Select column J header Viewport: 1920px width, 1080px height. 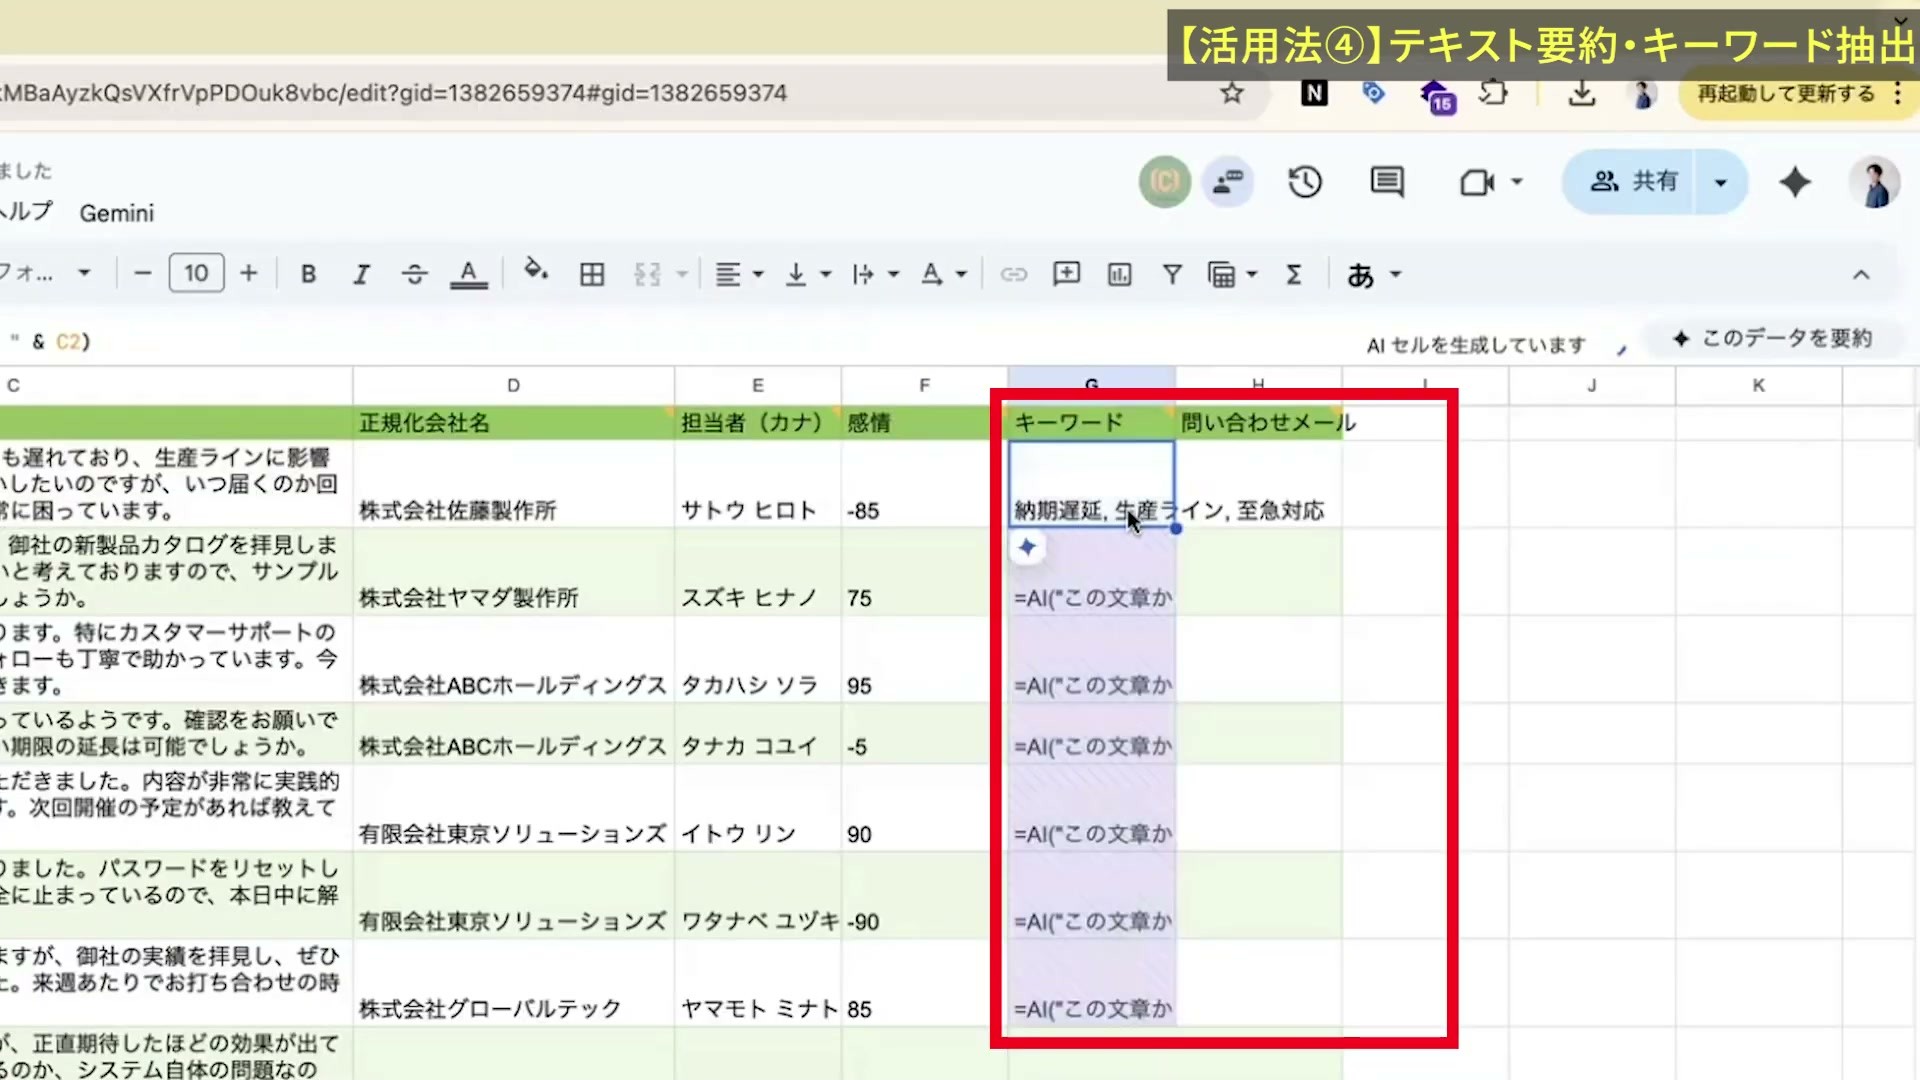pyautogui.click(x=1591, y=385)
